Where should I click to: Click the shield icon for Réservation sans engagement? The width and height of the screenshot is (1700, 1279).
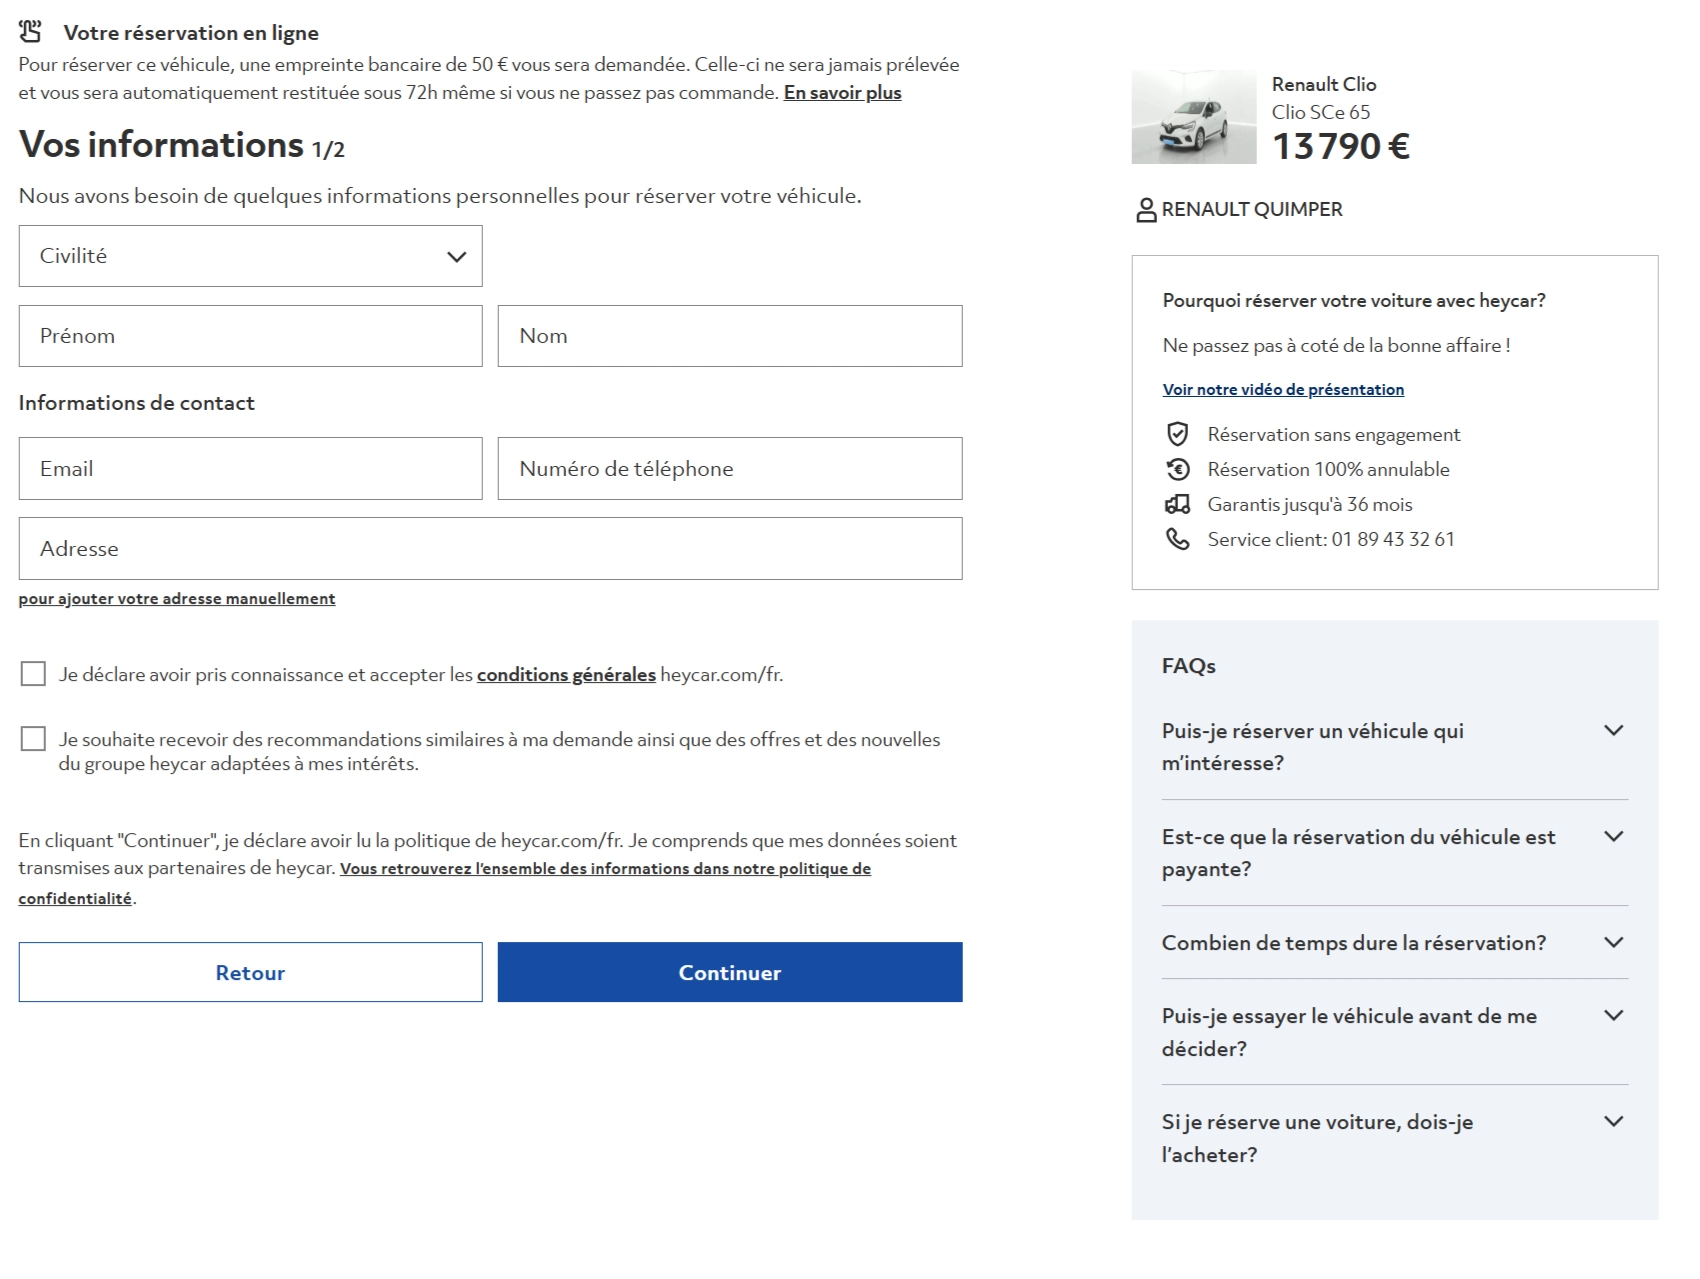coord(1178,434)
